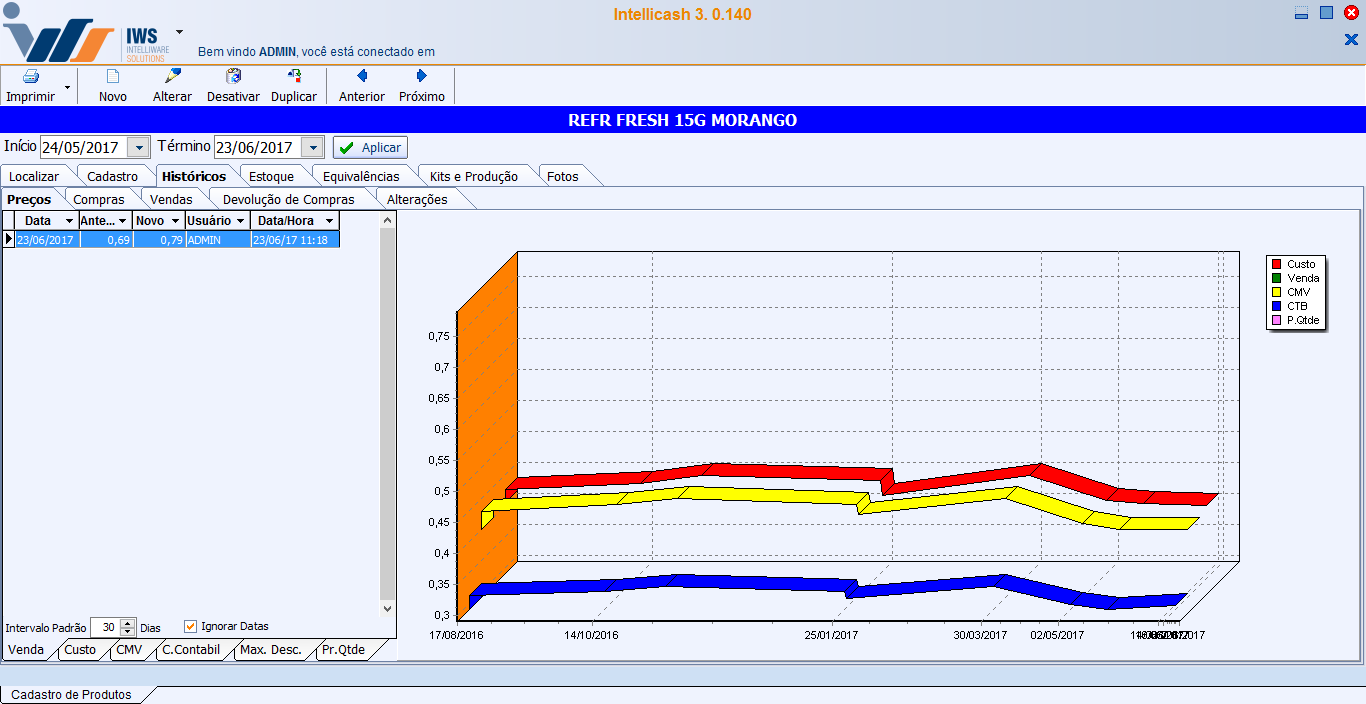Screen dimensions: 1366x704
Task: Open the Devolução de Compras sub-tab
Action: [x=289, y=199]
